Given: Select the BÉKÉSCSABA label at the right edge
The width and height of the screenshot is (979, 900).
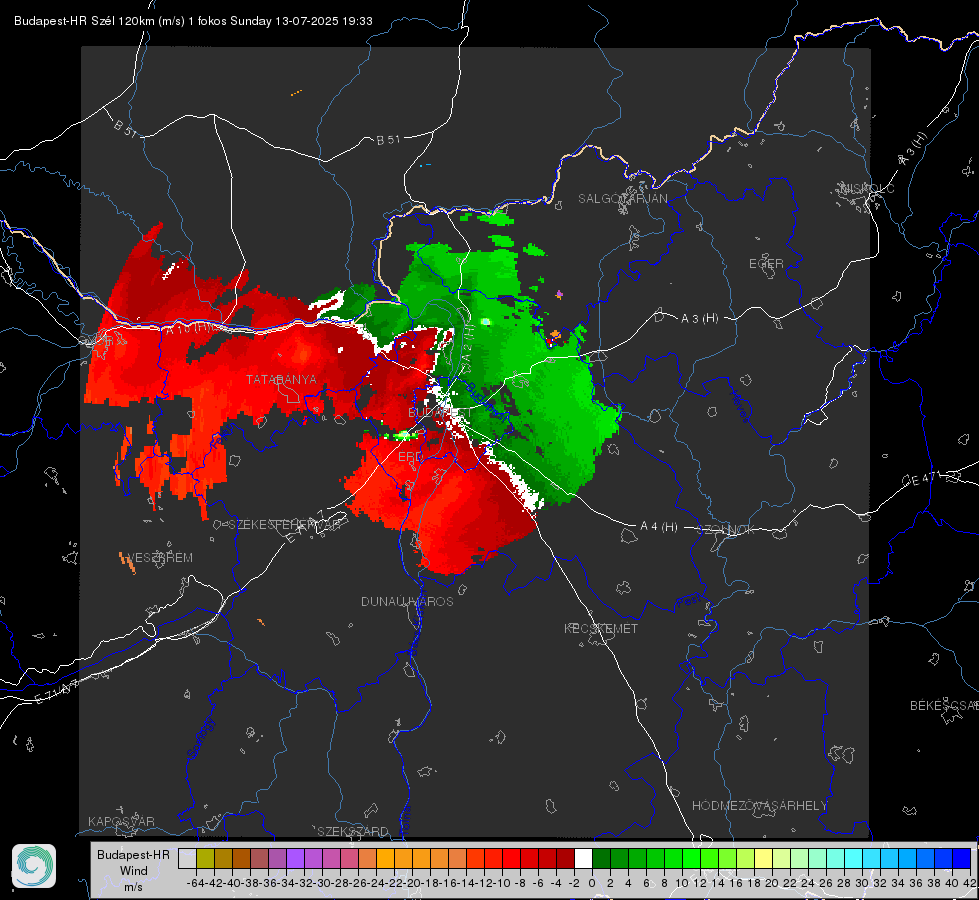Looking at the screenshot, I should [944, 706].
